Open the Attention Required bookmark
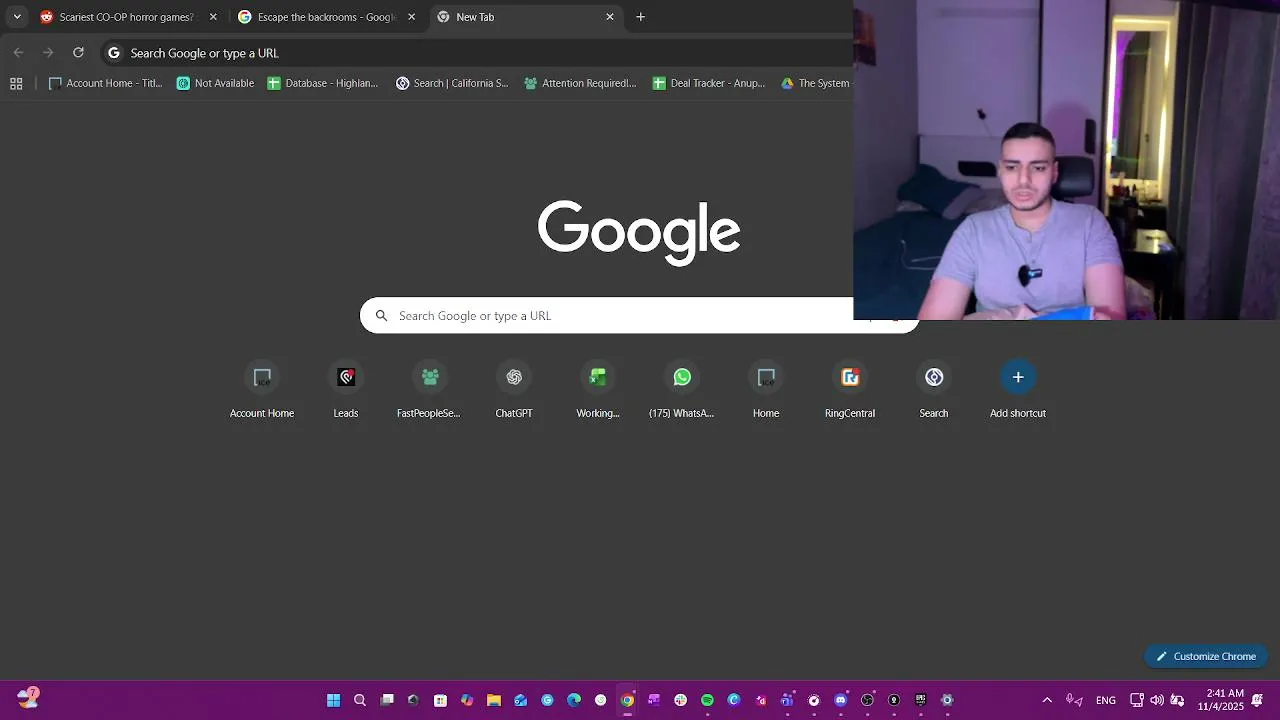Image resolution: width=1280 pixels, height=720 pixels. coord(580,83)
